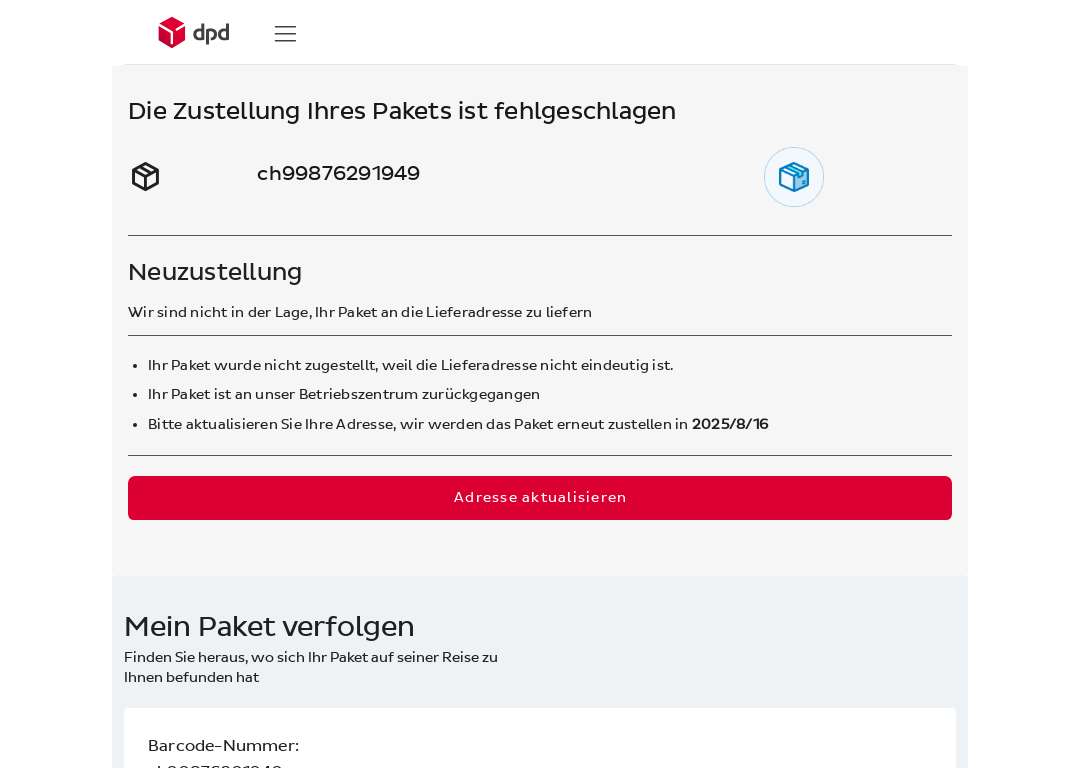Click the black parcel outline icon
The image size is (1080, 768).
pos(145,176)
